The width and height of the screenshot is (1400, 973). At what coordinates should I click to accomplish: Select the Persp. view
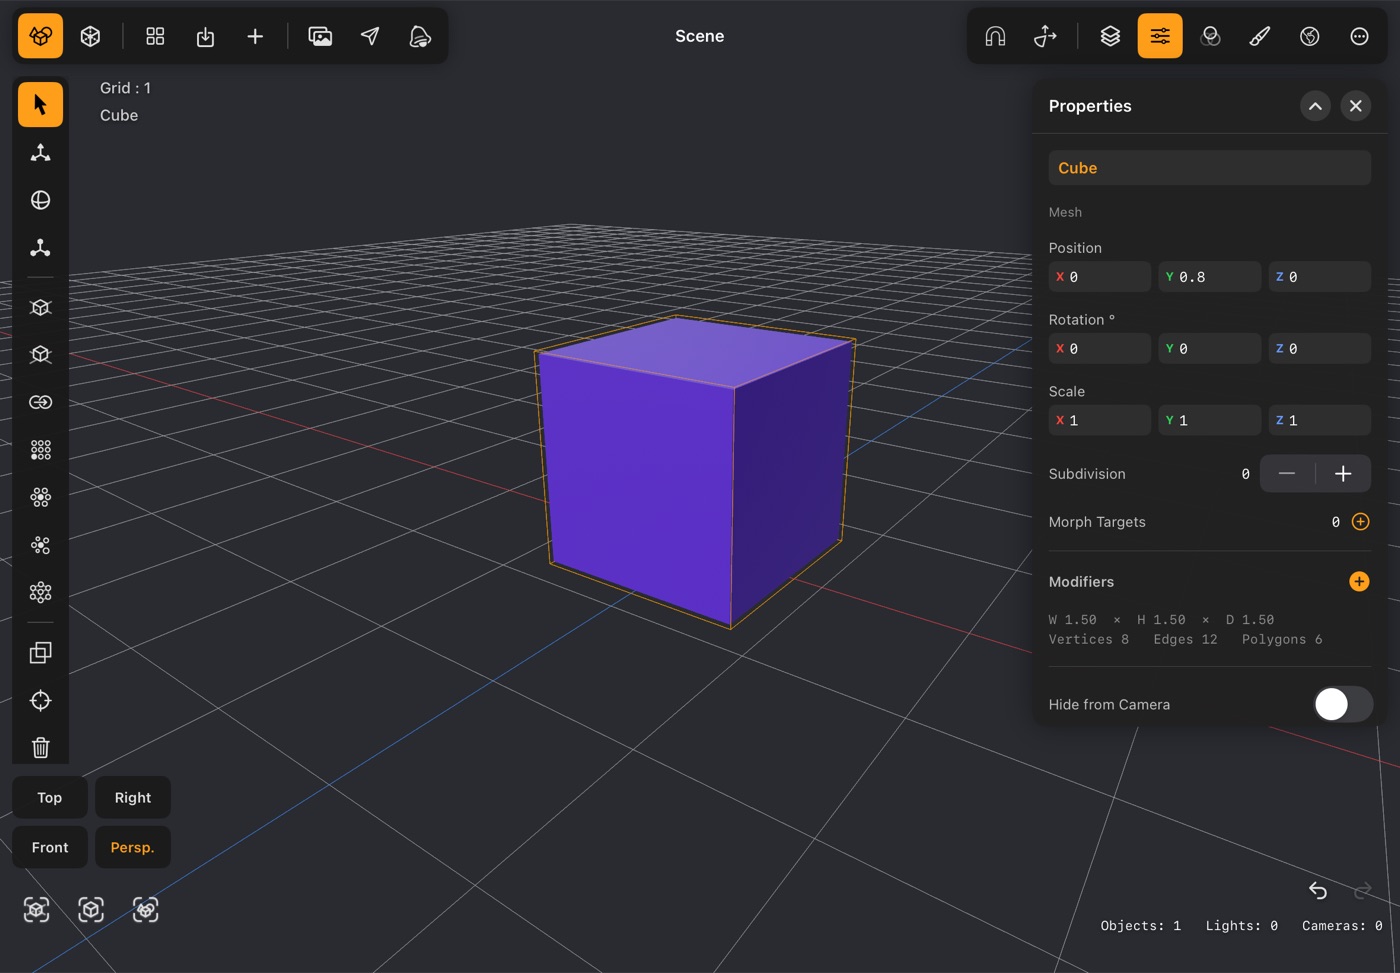(x=133, y=847)
